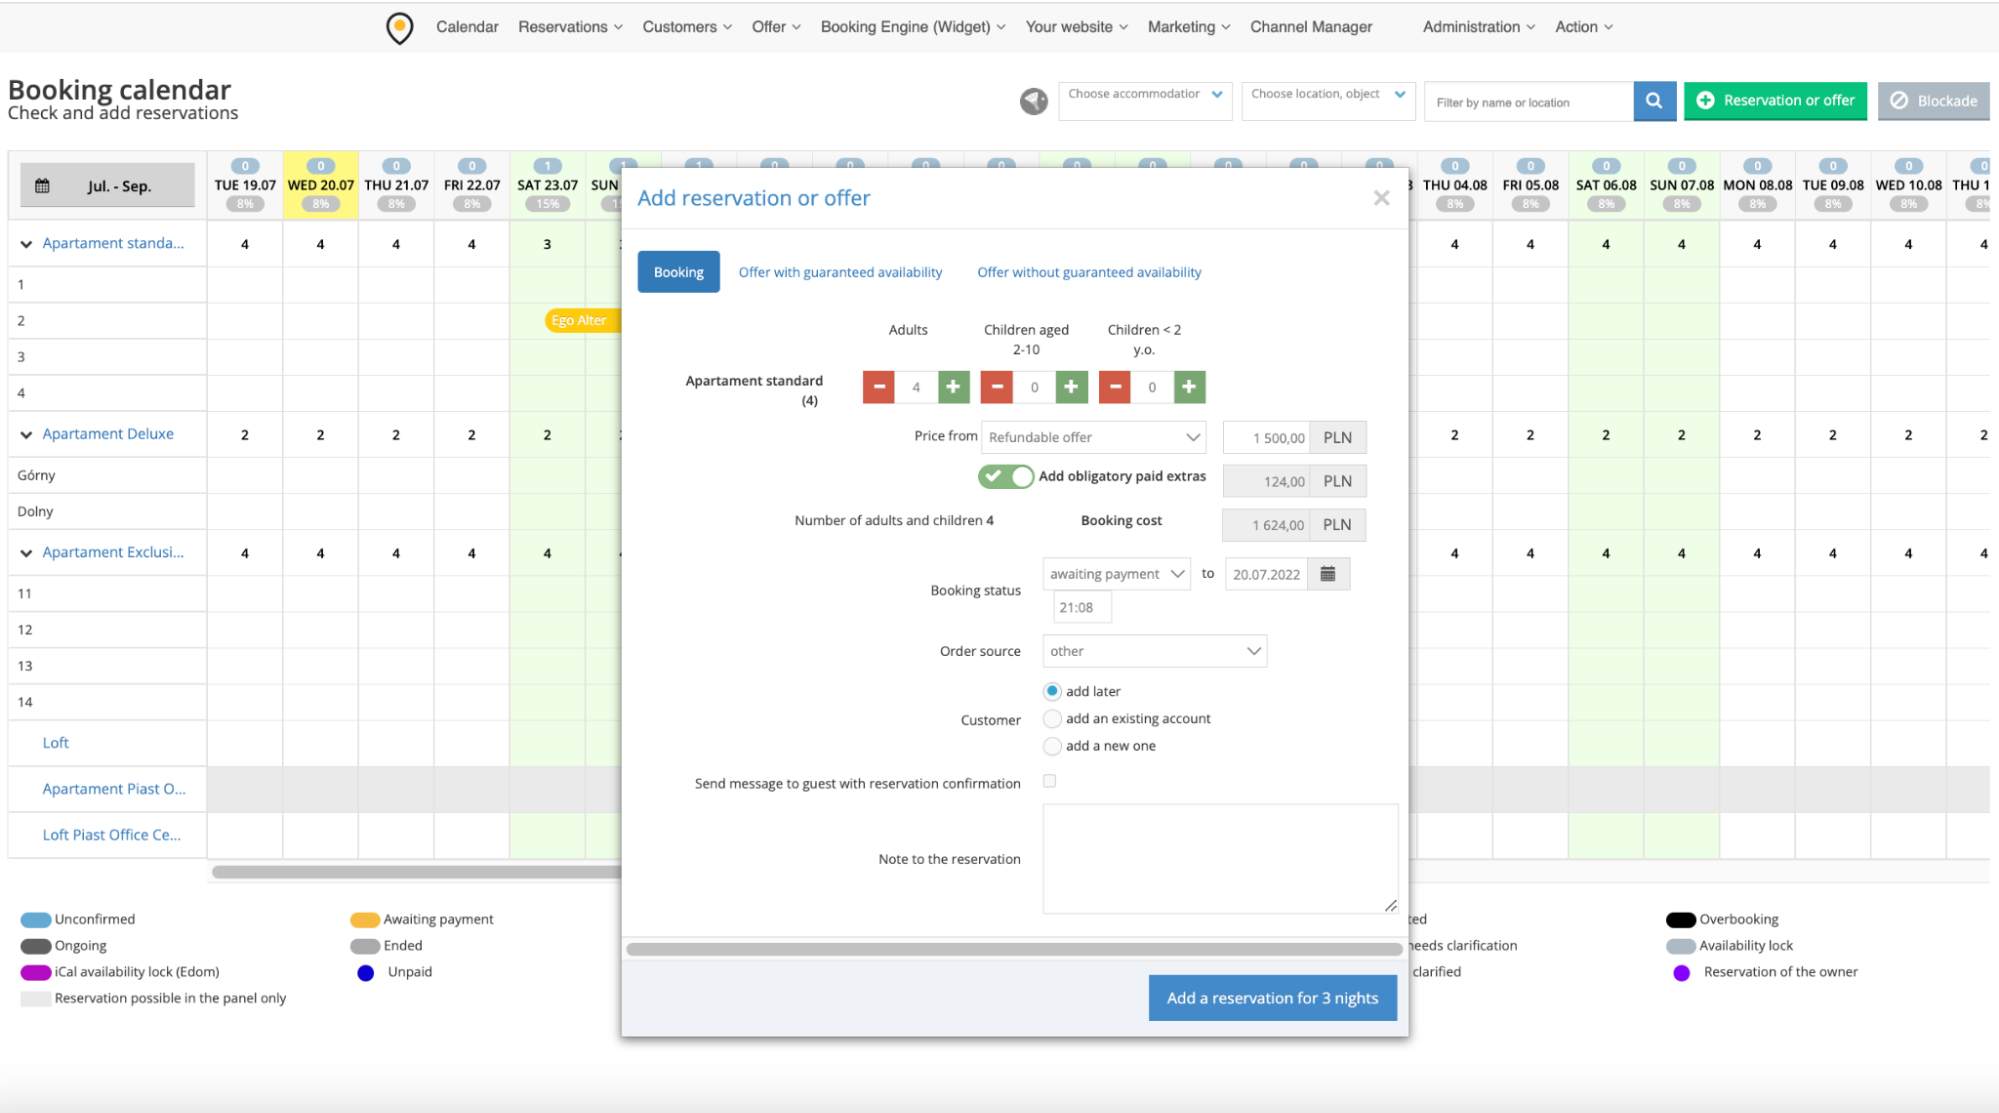Click the Blockade button
The width and height of the screenshot is (1999, 1113).
pos(1934,101)
